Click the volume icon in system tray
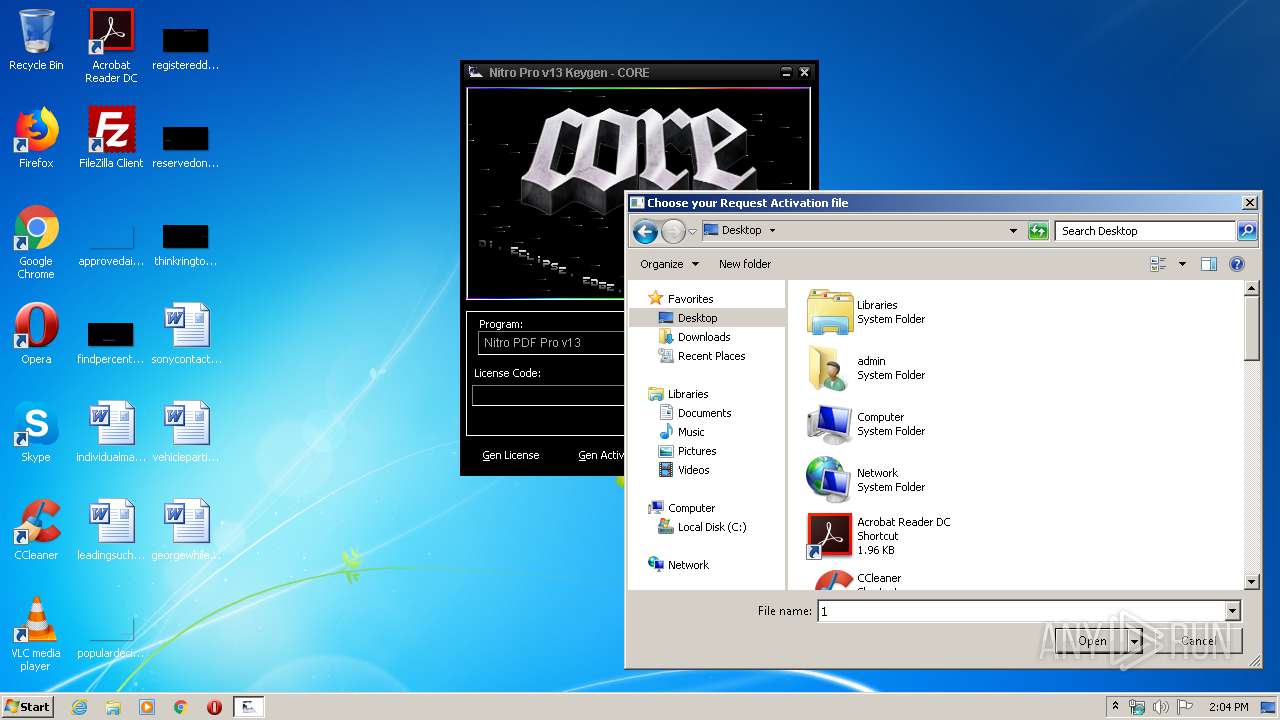Image resolution: width=1280 pixels, height=720 pixels. [x=1159, y=707]
